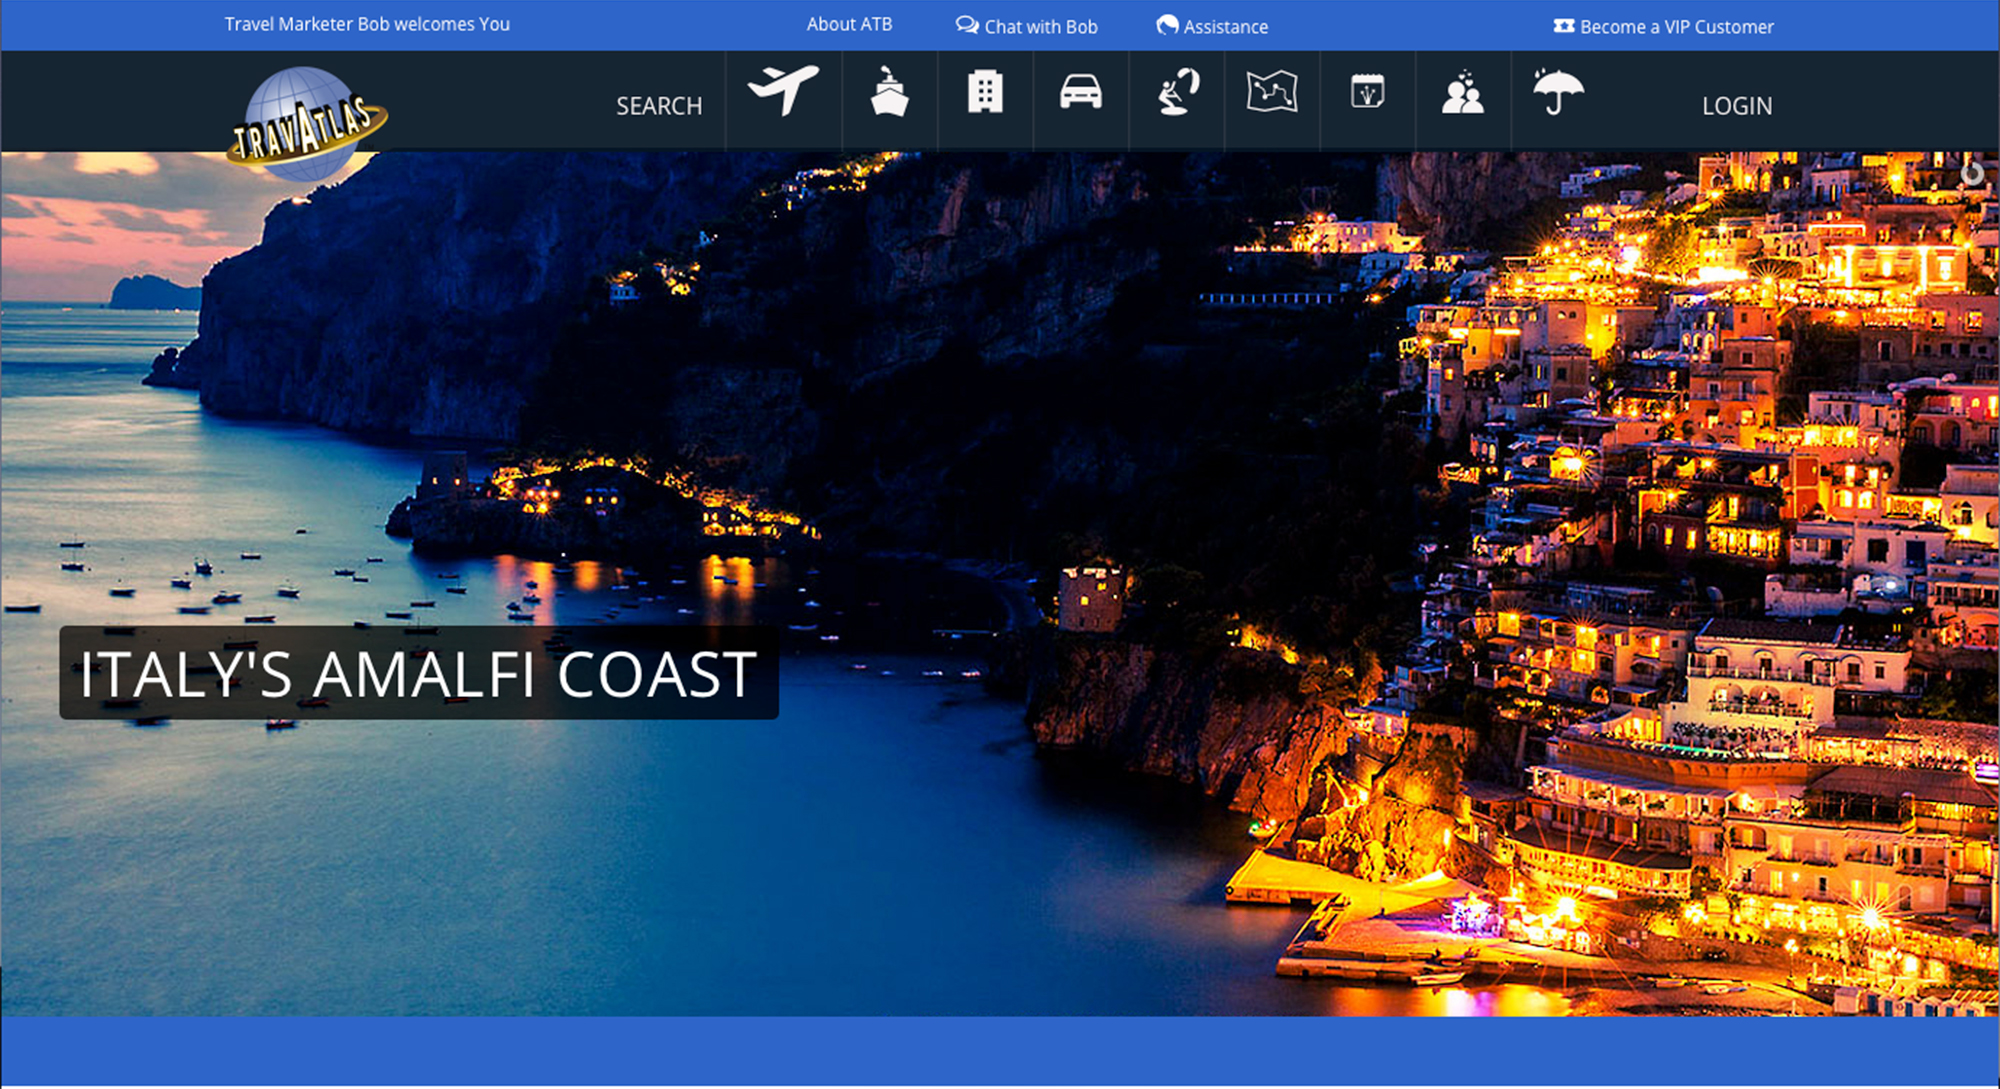
Task: Select the car rental icon
Action: click(x=1081, y=91)
